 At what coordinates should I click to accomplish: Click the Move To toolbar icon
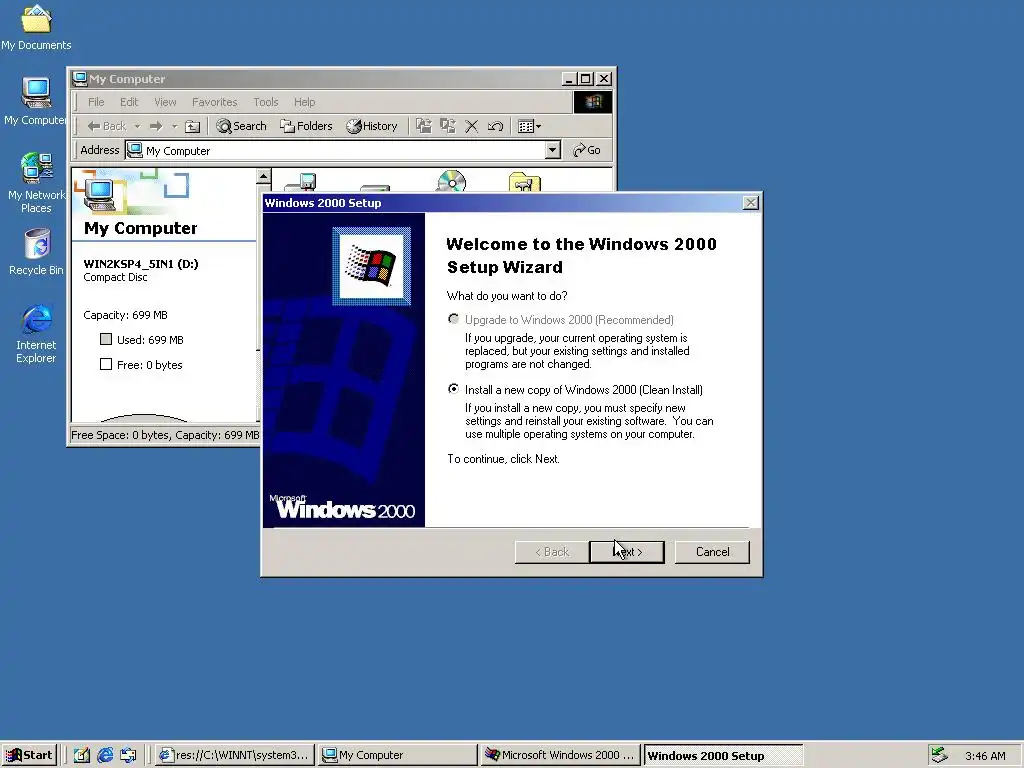tap(424, 126)
